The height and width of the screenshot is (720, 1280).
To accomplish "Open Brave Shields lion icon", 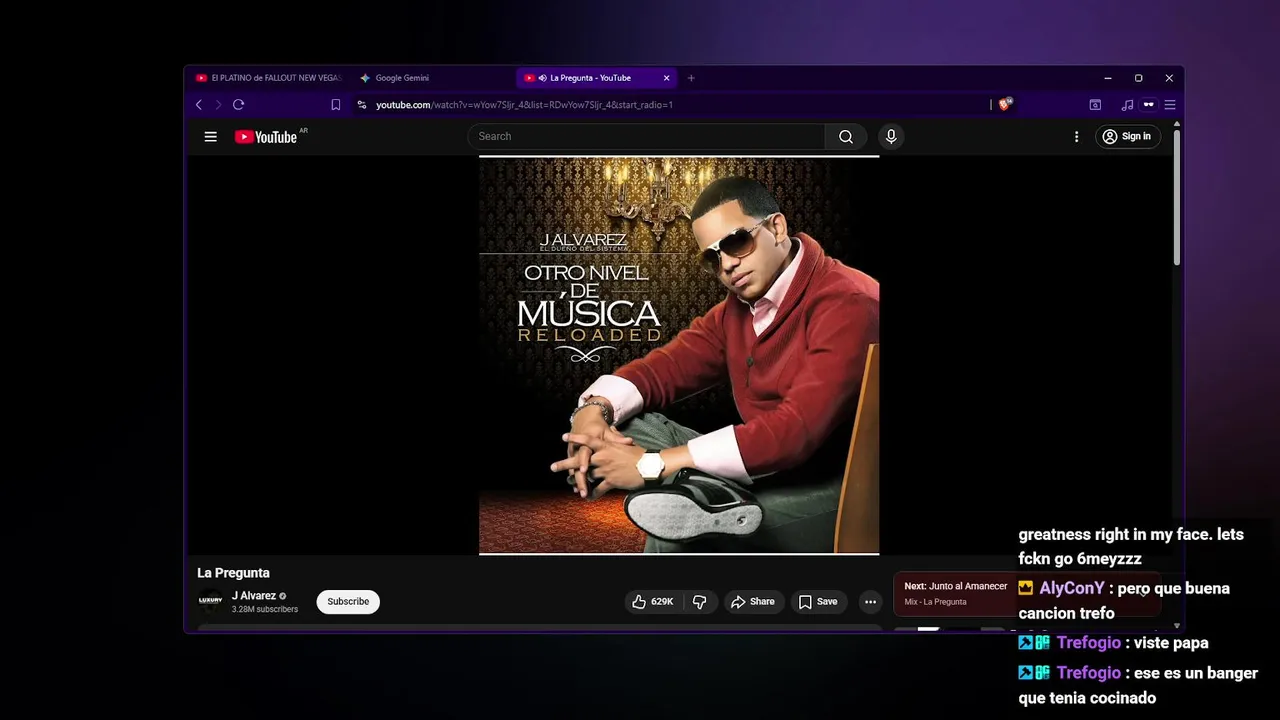I will [1006, 104].
